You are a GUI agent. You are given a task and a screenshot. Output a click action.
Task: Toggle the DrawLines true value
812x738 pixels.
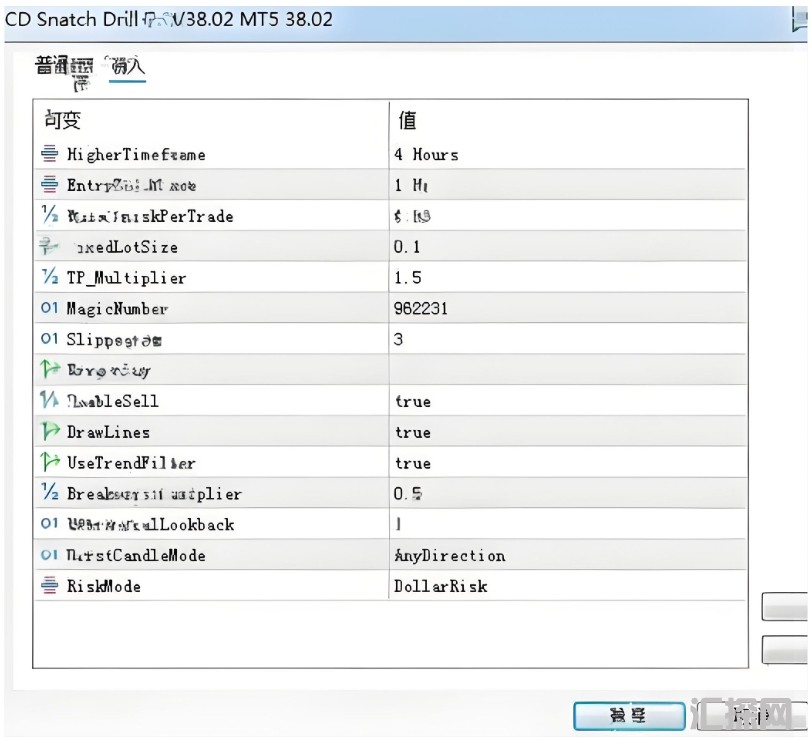412,432
